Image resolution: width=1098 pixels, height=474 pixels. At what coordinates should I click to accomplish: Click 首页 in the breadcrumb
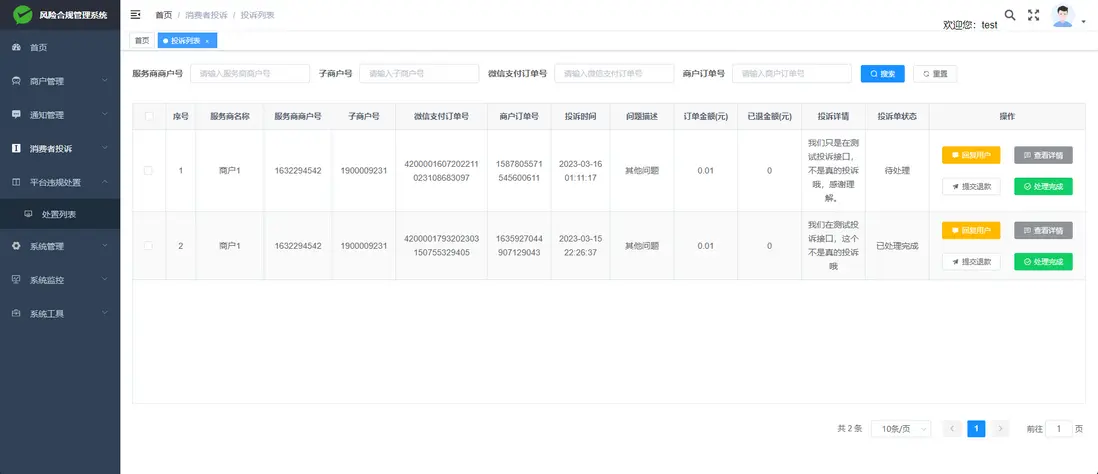tap(164, 15)
